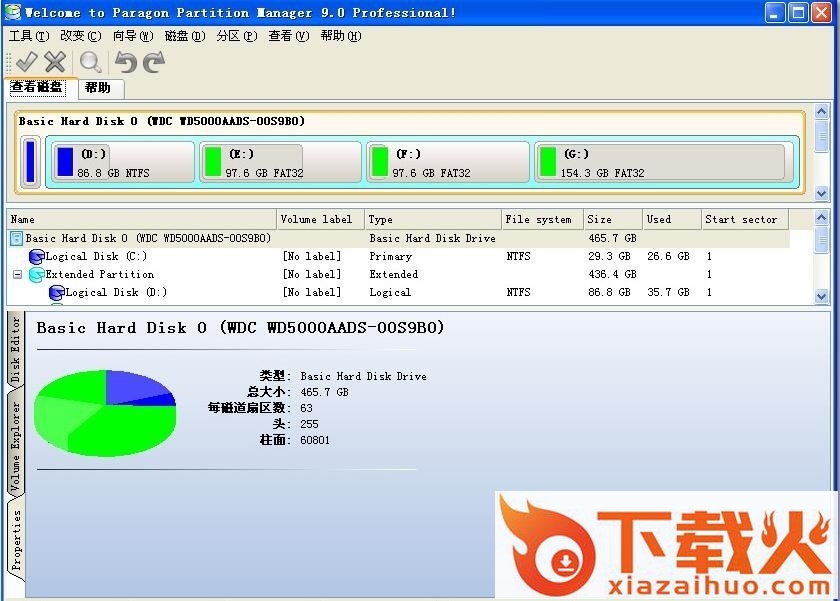Click the 436.4 GB size cell
840x601 pixels.
click(612, 275)
